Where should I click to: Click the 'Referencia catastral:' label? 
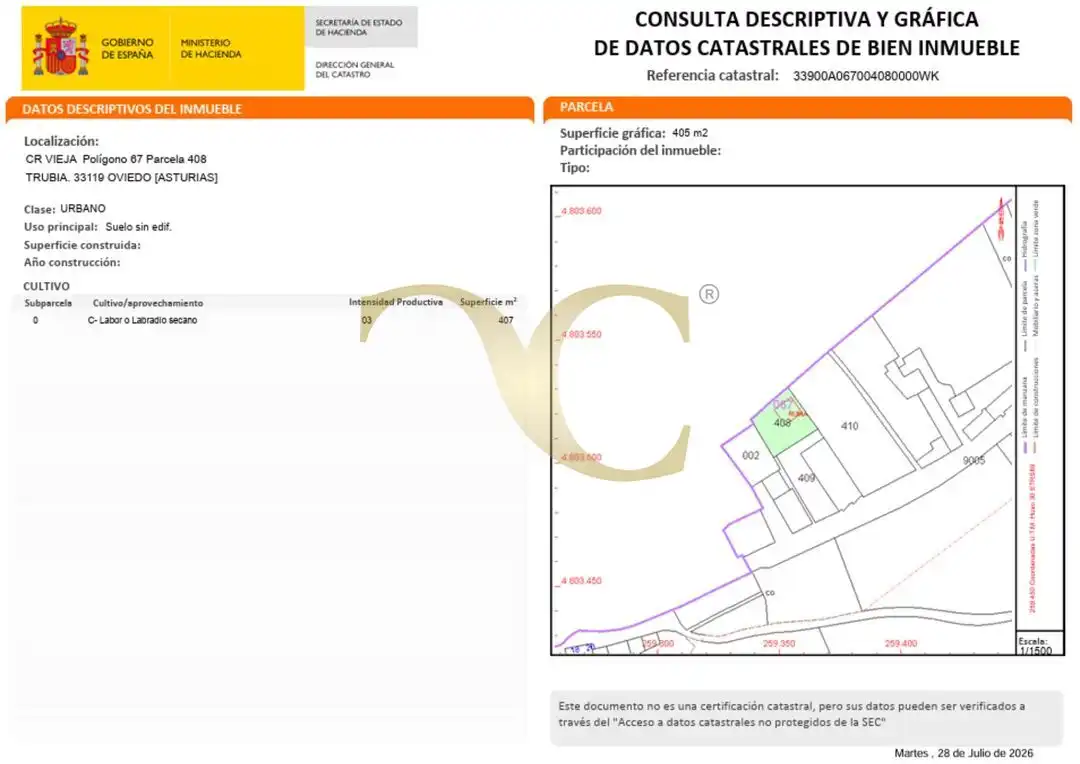coord(712,76)
